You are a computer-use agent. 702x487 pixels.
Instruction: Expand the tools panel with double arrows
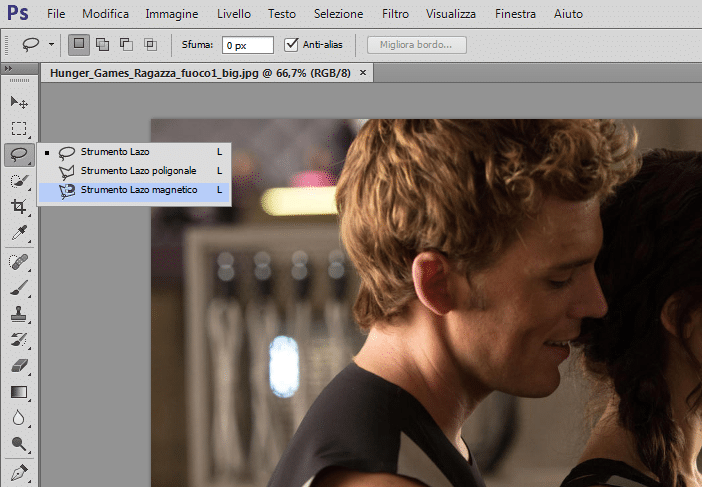pos(10,68)
